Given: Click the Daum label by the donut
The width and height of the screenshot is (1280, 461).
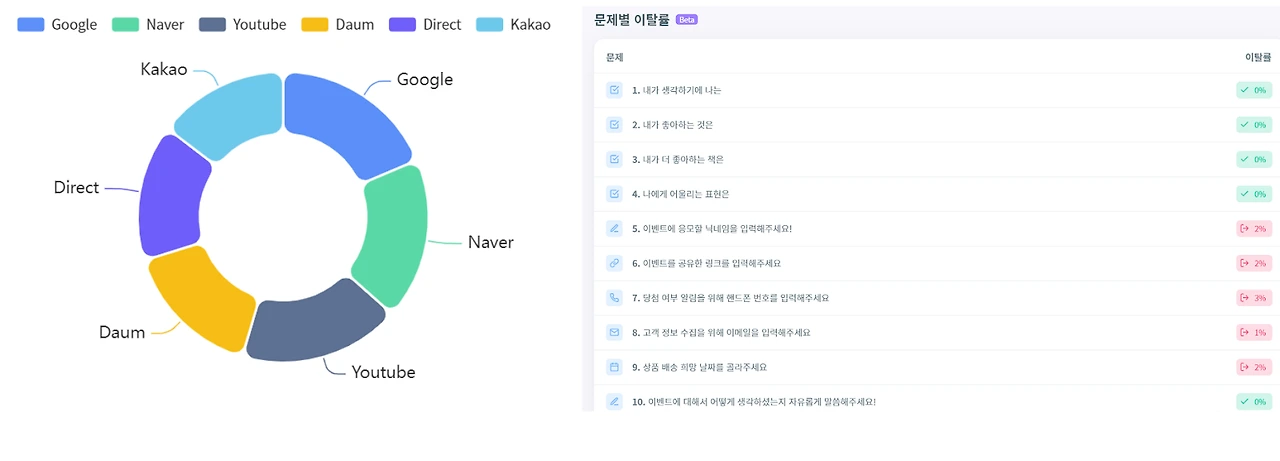Looking at the screenshot, I should [122, 332].
